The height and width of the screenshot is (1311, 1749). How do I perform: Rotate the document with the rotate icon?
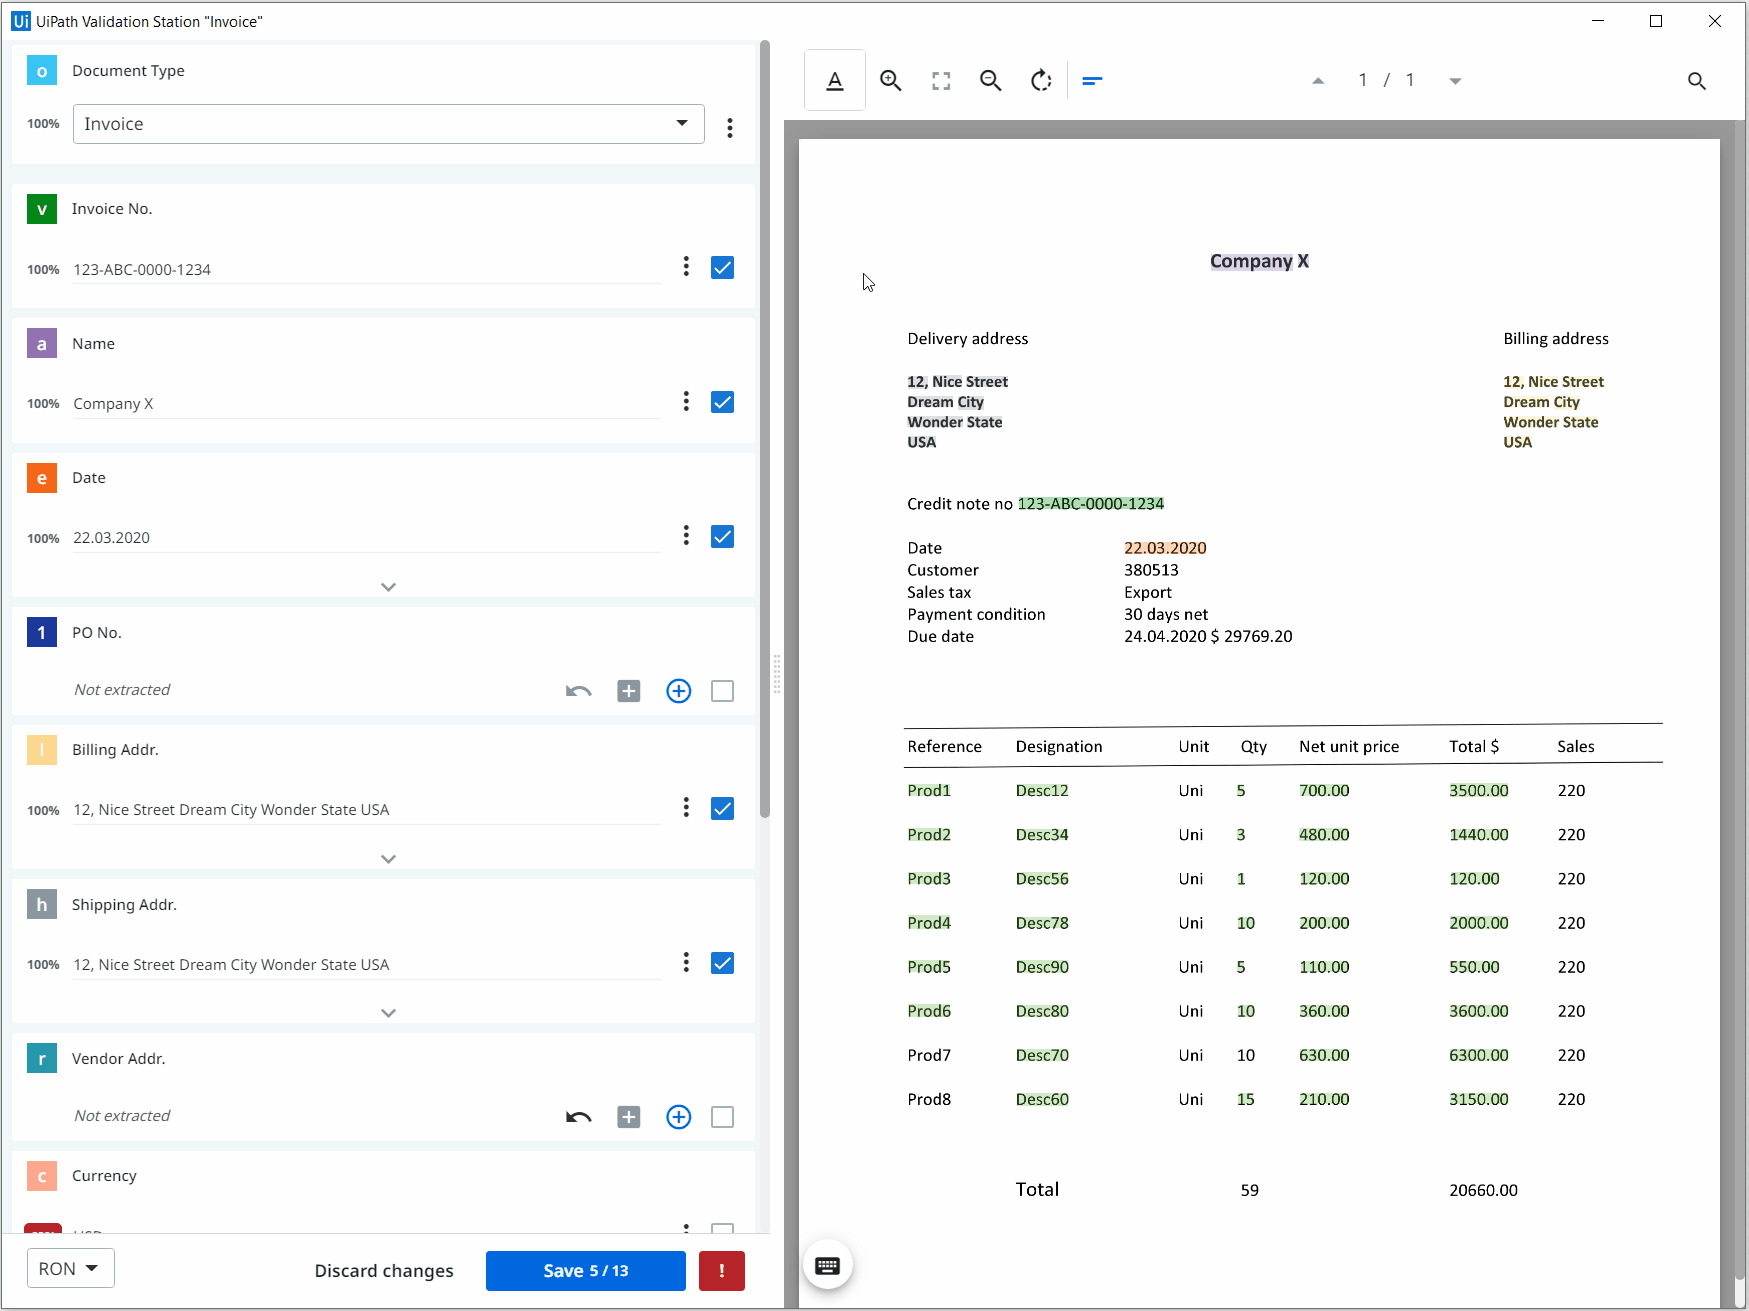(1041, 81)
